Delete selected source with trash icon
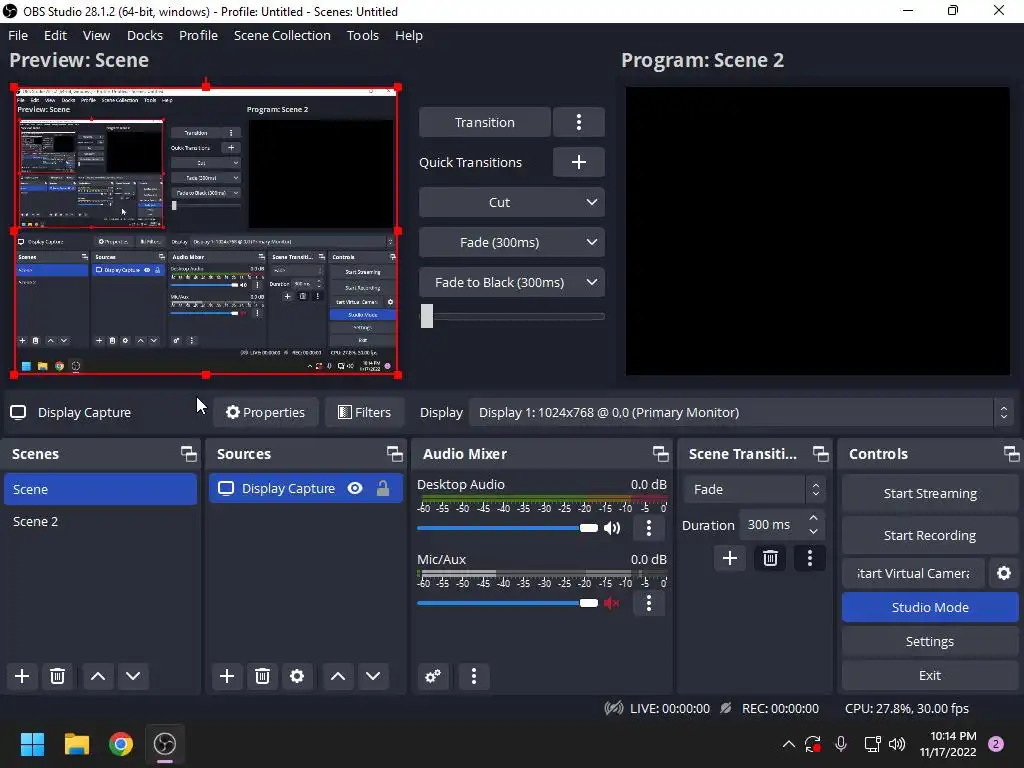This screenshot has height=768, width=1024. (263, 676)
